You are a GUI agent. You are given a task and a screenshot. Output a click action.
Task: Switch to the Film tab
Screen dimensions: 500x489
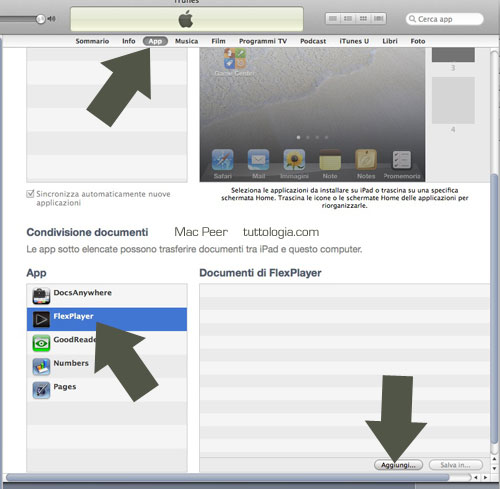point(218,41)
